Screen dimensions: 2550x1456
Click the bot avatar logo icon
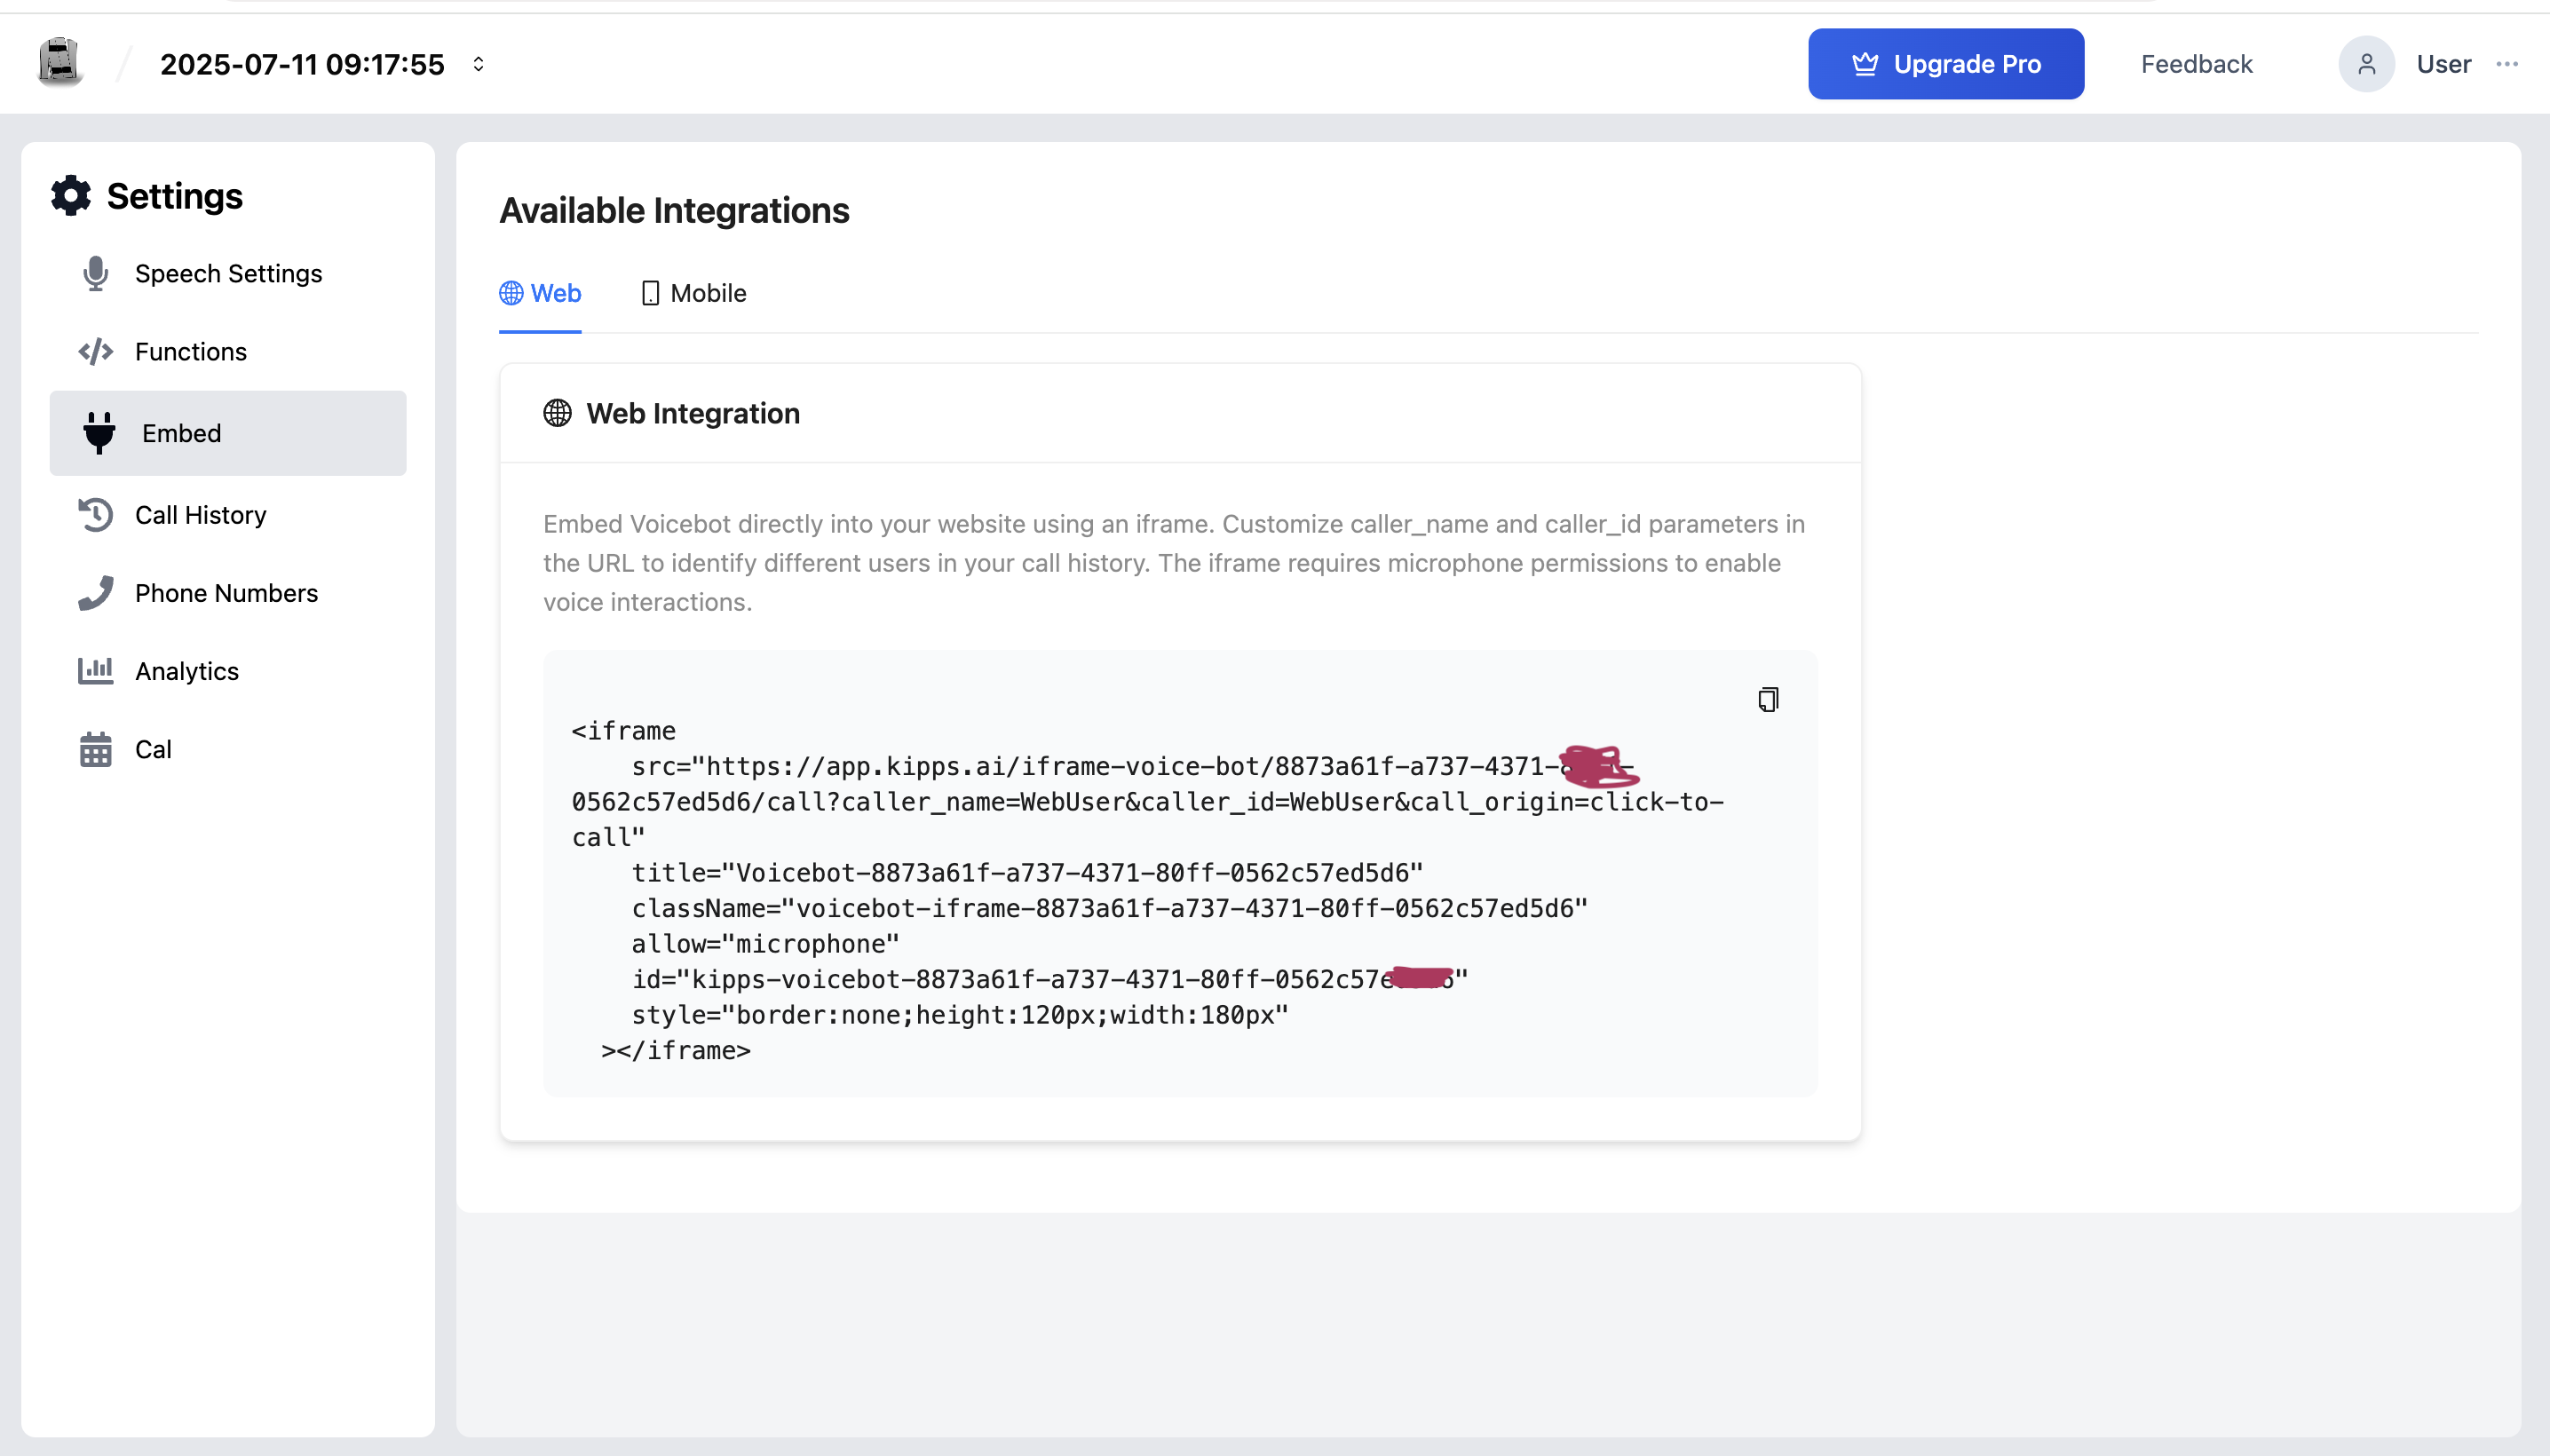pyautogui.click(x=59, y=62)
